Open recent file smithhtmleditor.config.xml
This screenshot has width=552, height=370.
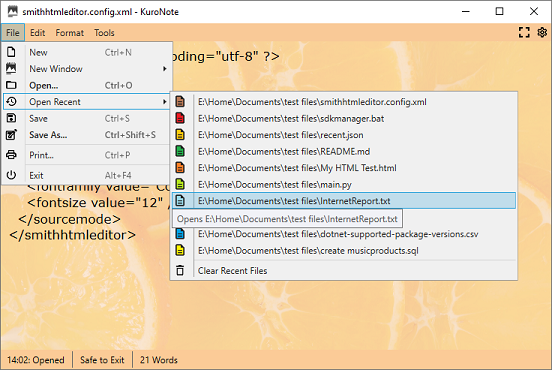coord(344,102)
